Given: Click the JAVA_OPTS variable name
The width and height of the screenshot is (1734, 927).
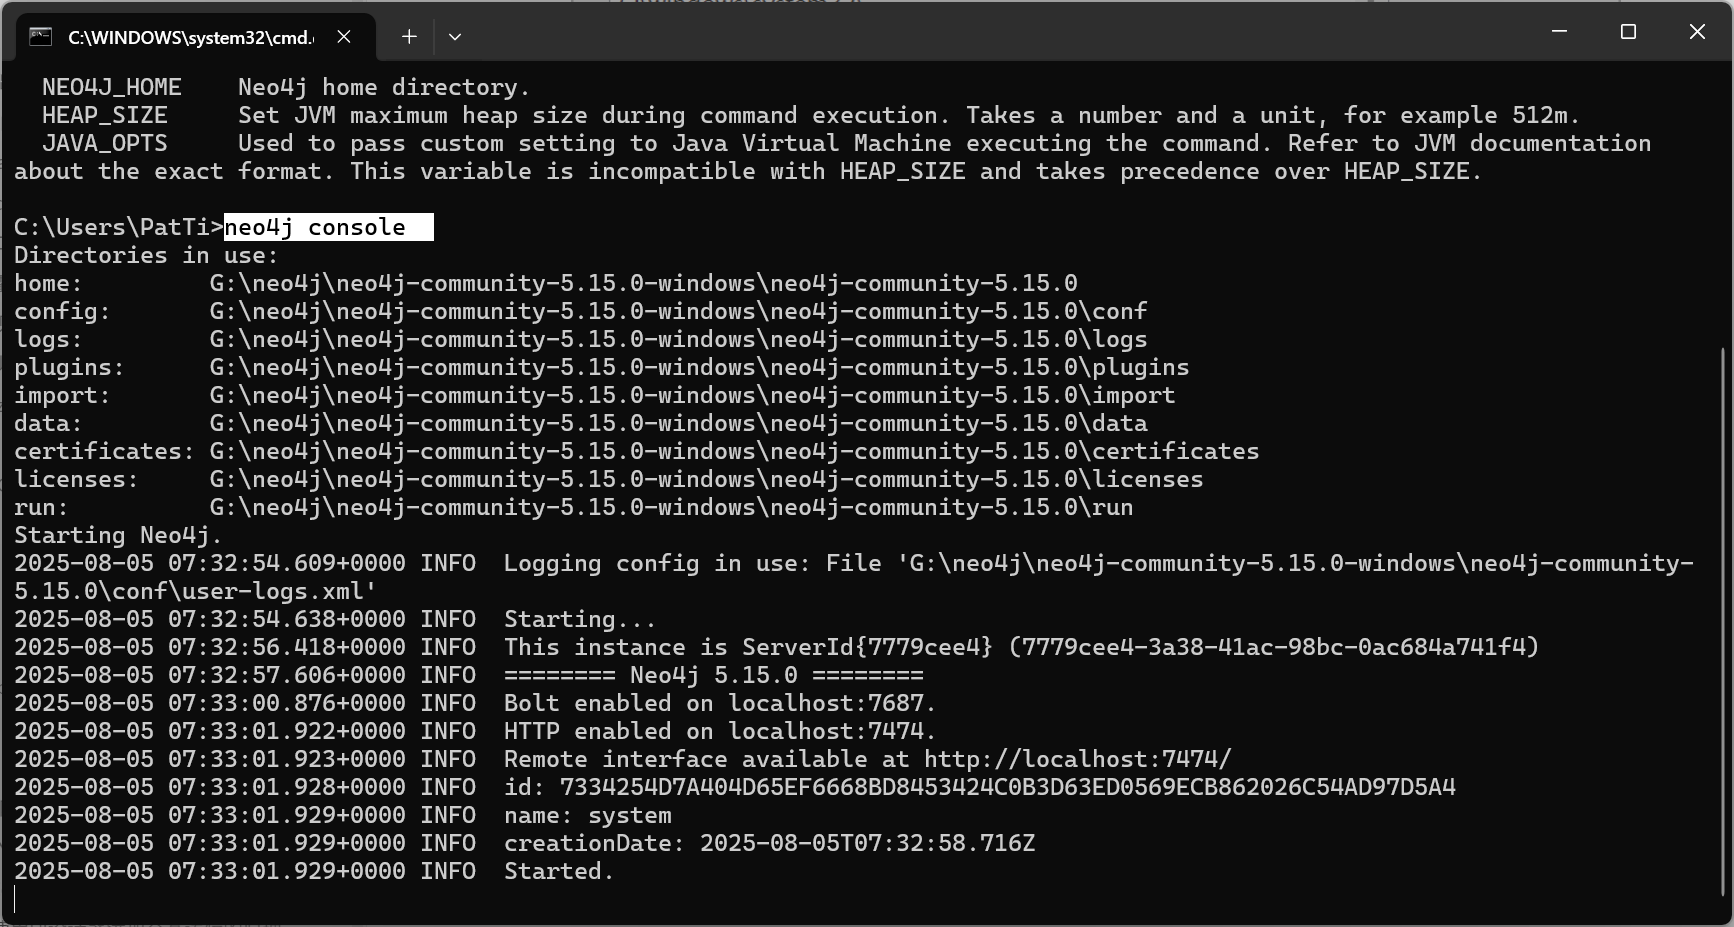Looking at the screenshot, I should [105, 144].
